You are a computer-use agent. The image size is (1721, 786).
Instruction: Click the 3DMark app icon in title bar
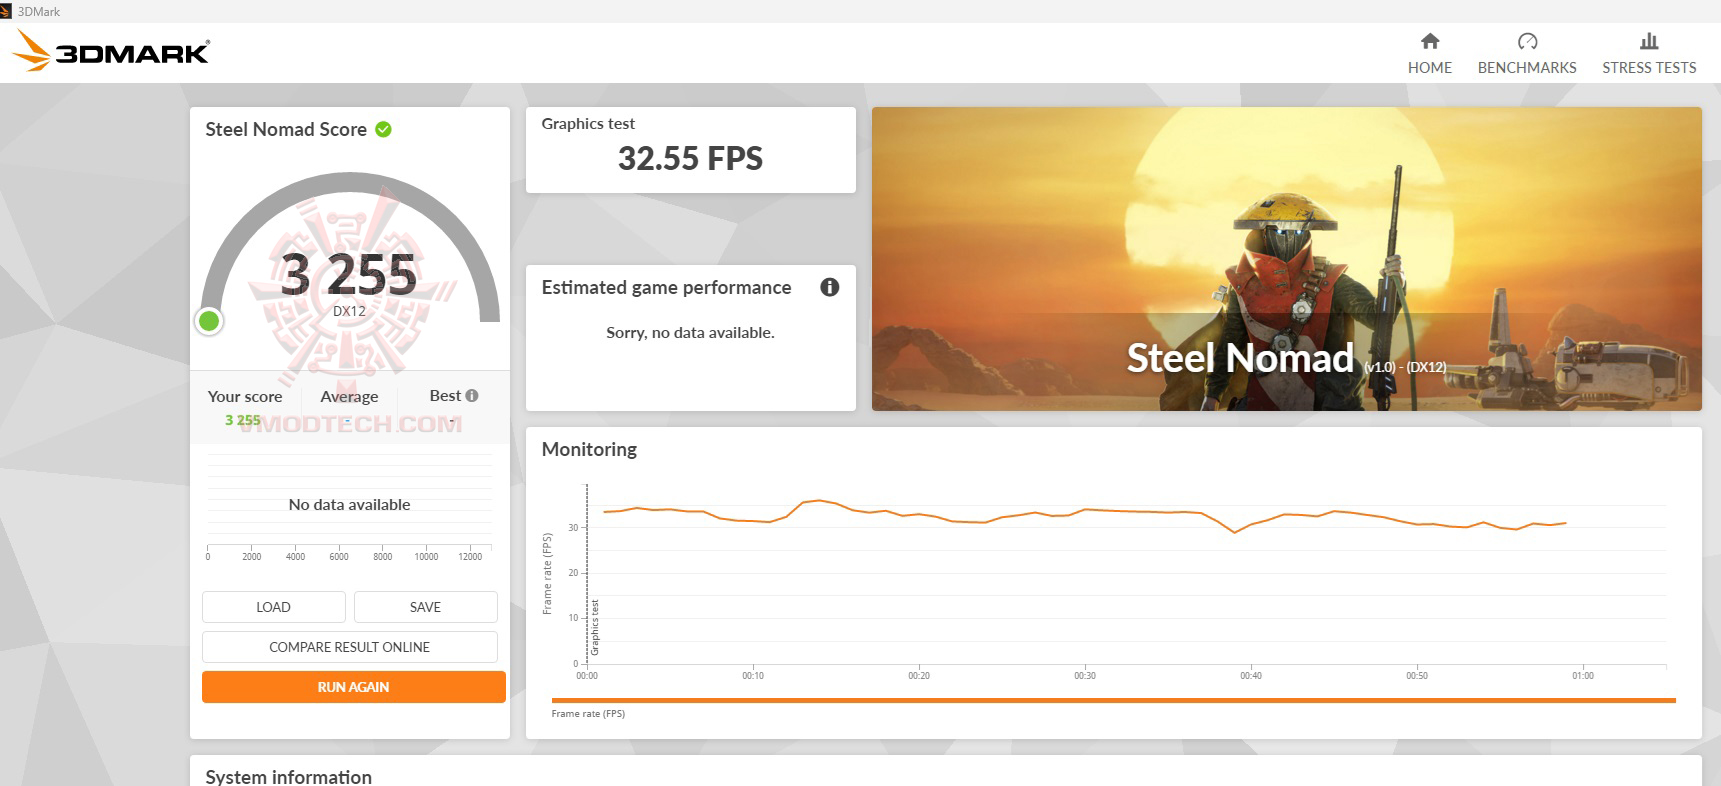8,11
